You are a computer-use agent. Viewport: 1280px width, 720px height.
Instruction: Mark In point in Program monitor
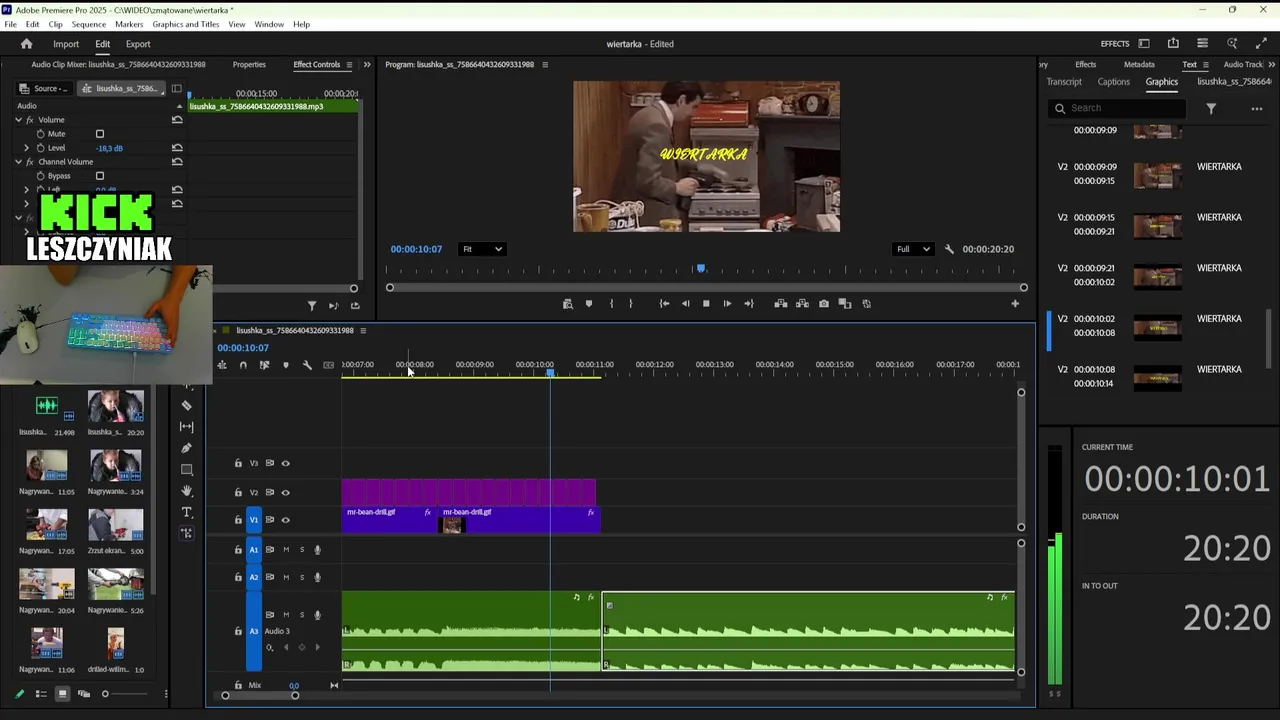[x=611, y=304]
